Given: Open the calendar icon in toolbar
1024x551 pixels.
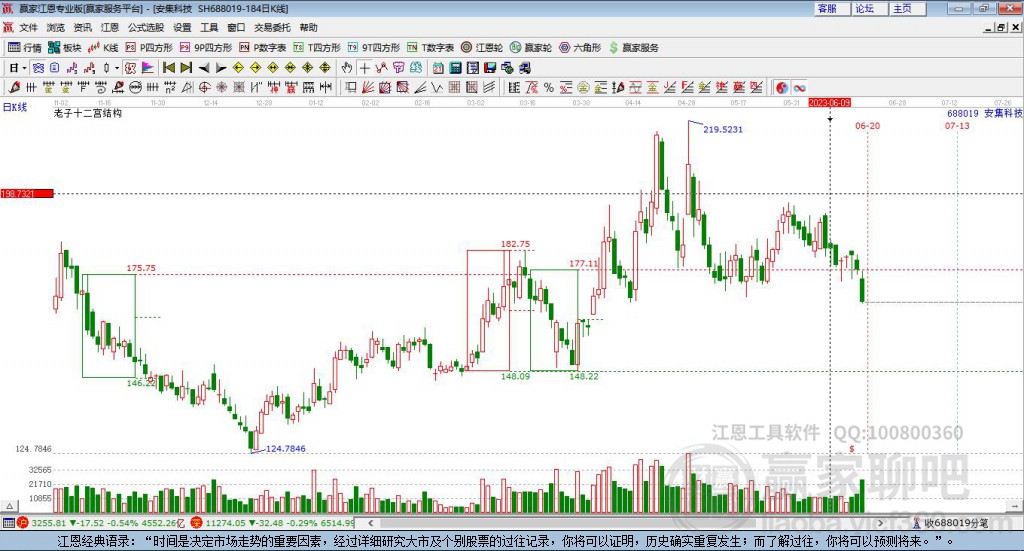Looking at the screenshot, I should 438,68.
